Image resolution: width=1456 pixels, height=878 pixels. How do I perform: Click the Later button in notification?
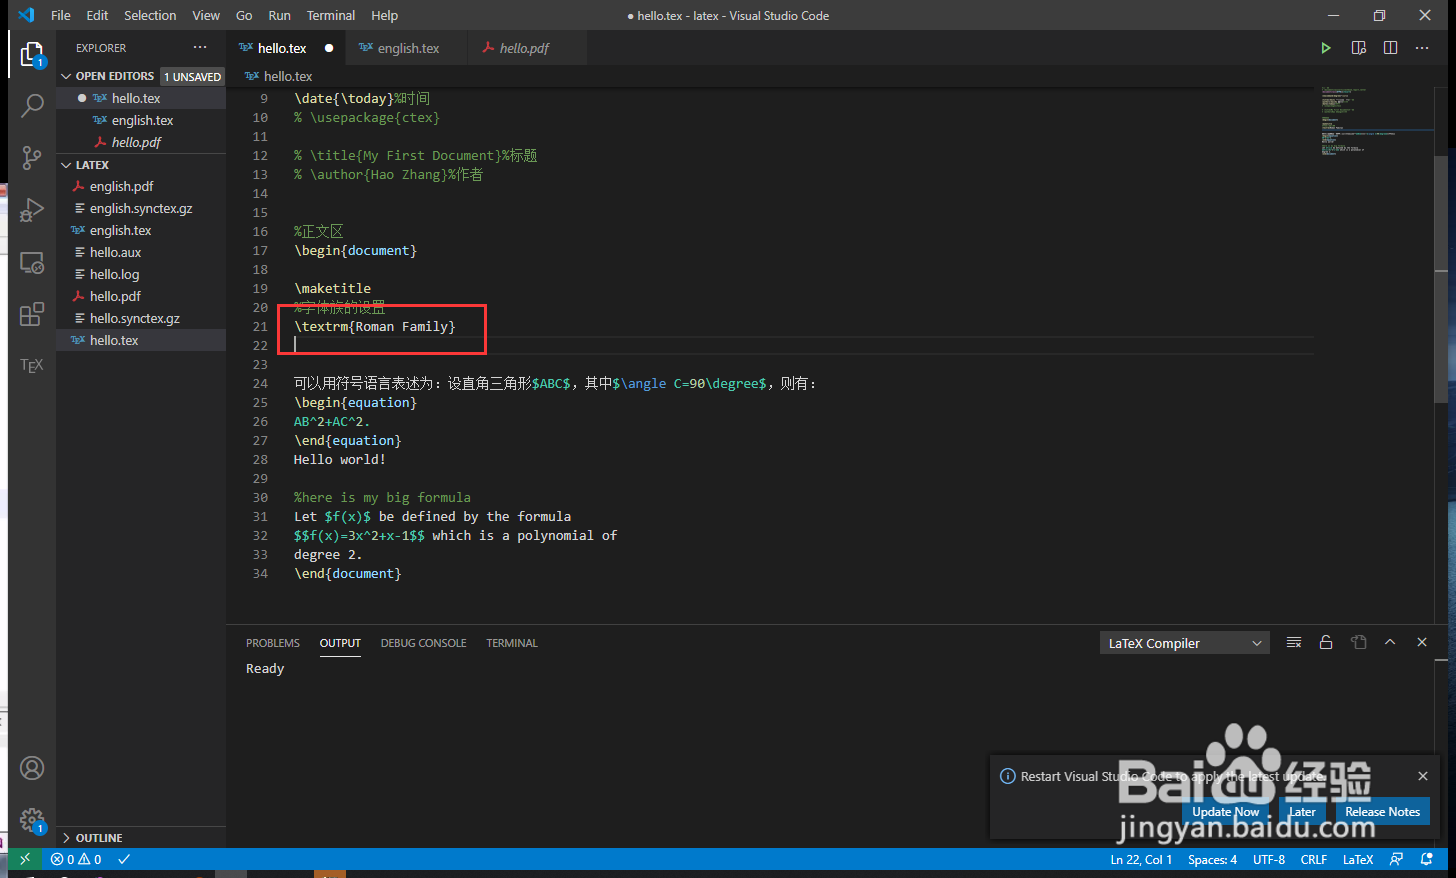click(x=1302, y=812)
